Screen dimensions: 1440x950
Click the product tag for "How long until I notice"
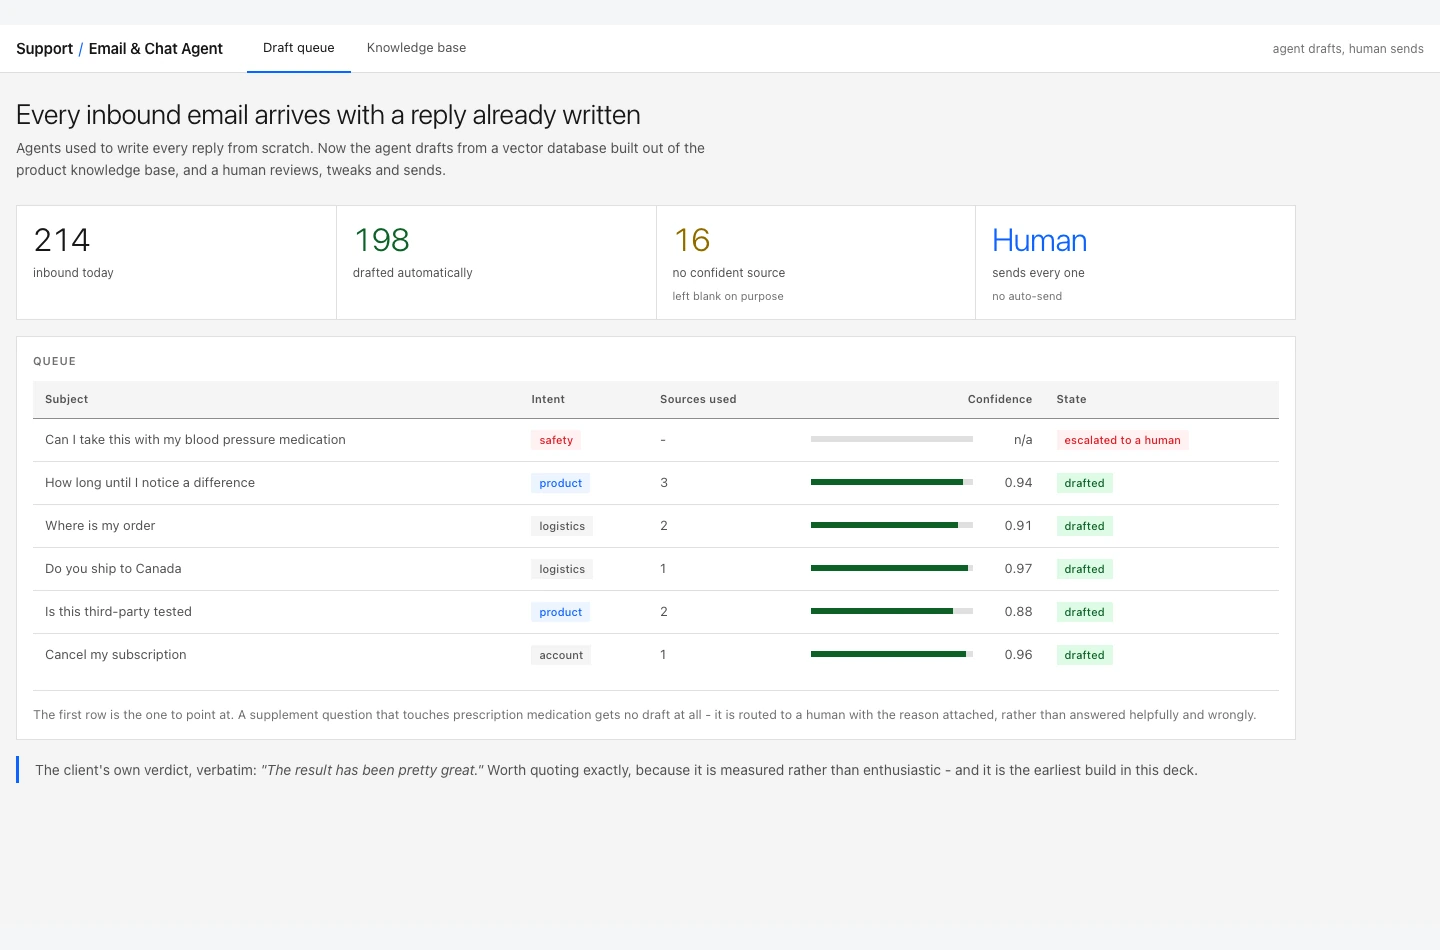coord(560,483)
